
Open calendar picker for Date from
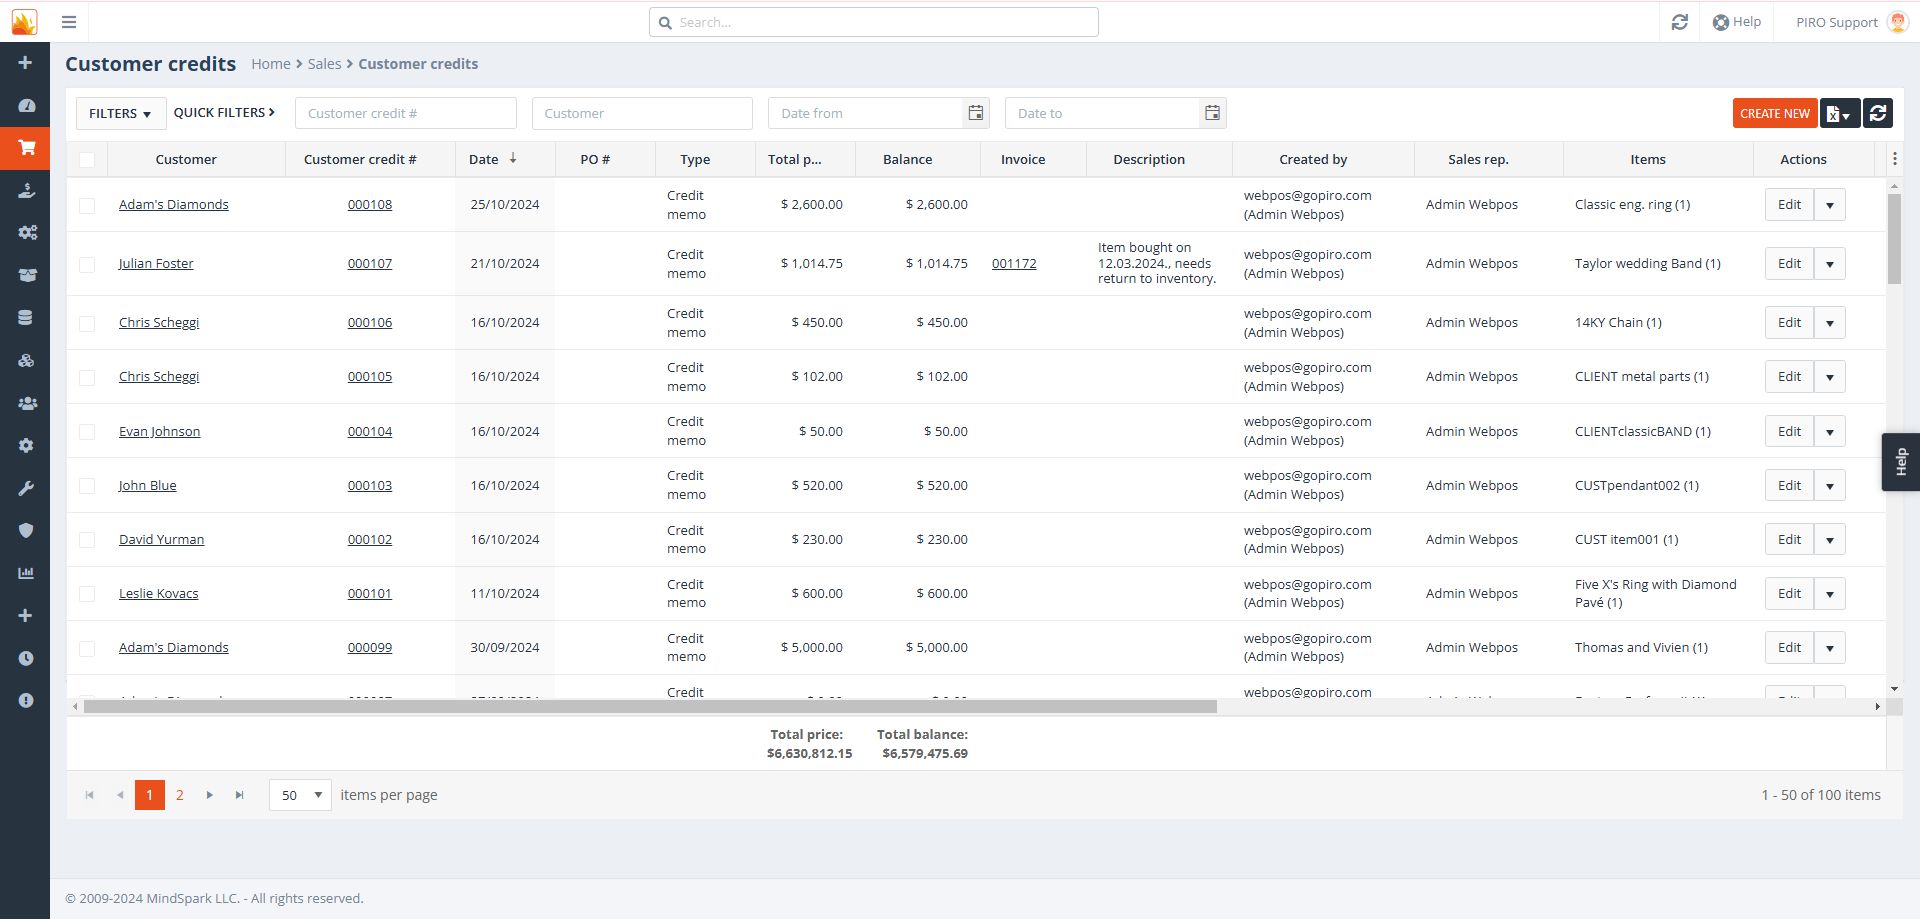pyautogui.click(x=975, y=113)
